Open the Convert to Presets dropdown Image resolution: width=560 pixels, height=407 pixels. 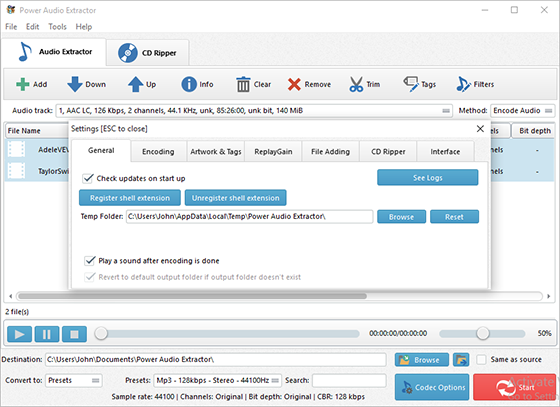[x=74, y=381]
